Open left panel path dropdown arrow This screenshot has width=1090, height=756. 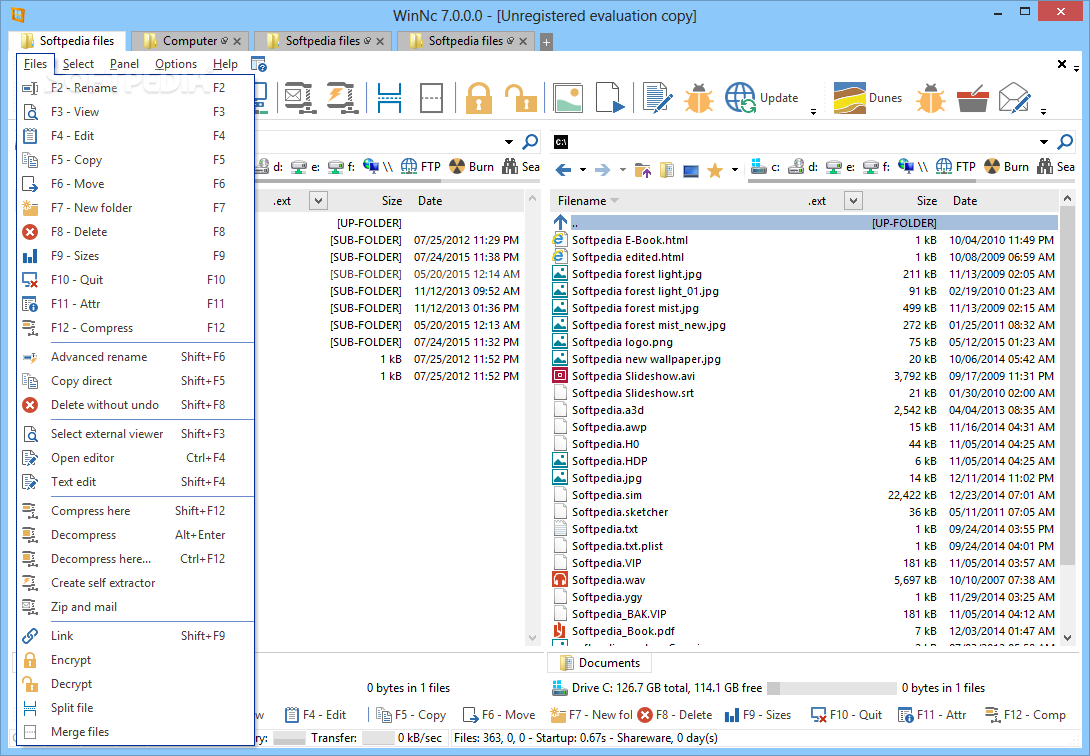click(x=509, y=142)
